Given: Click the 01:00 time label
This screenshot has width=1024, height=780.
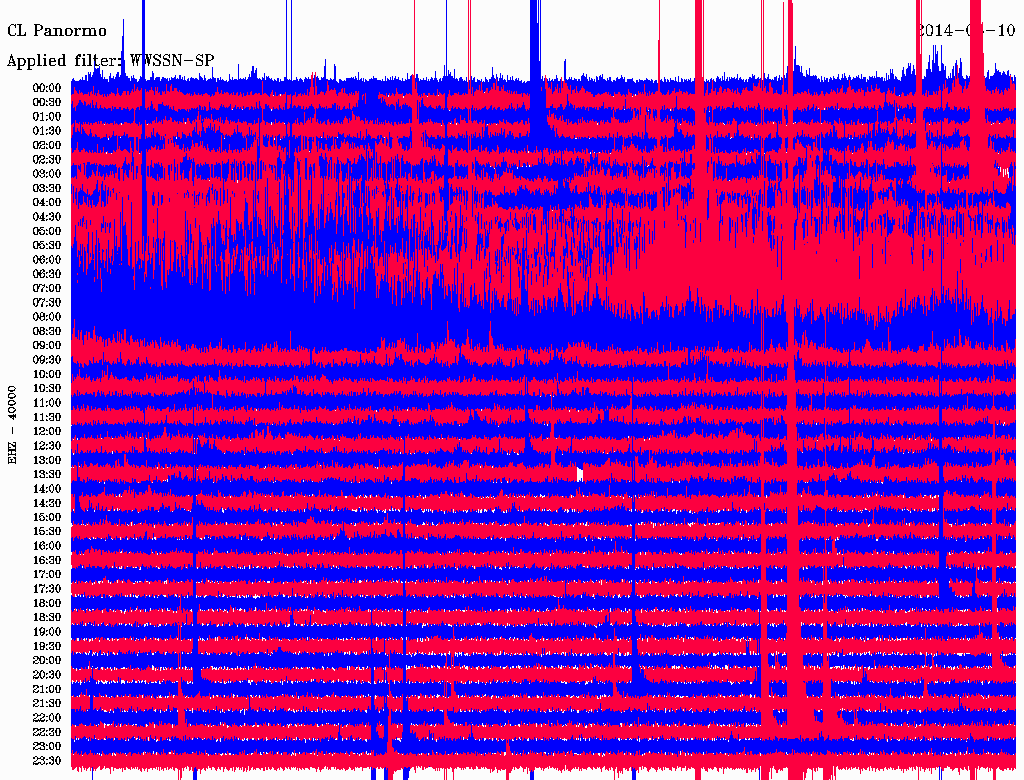Looking at the screenshot, I should [47, 116].
